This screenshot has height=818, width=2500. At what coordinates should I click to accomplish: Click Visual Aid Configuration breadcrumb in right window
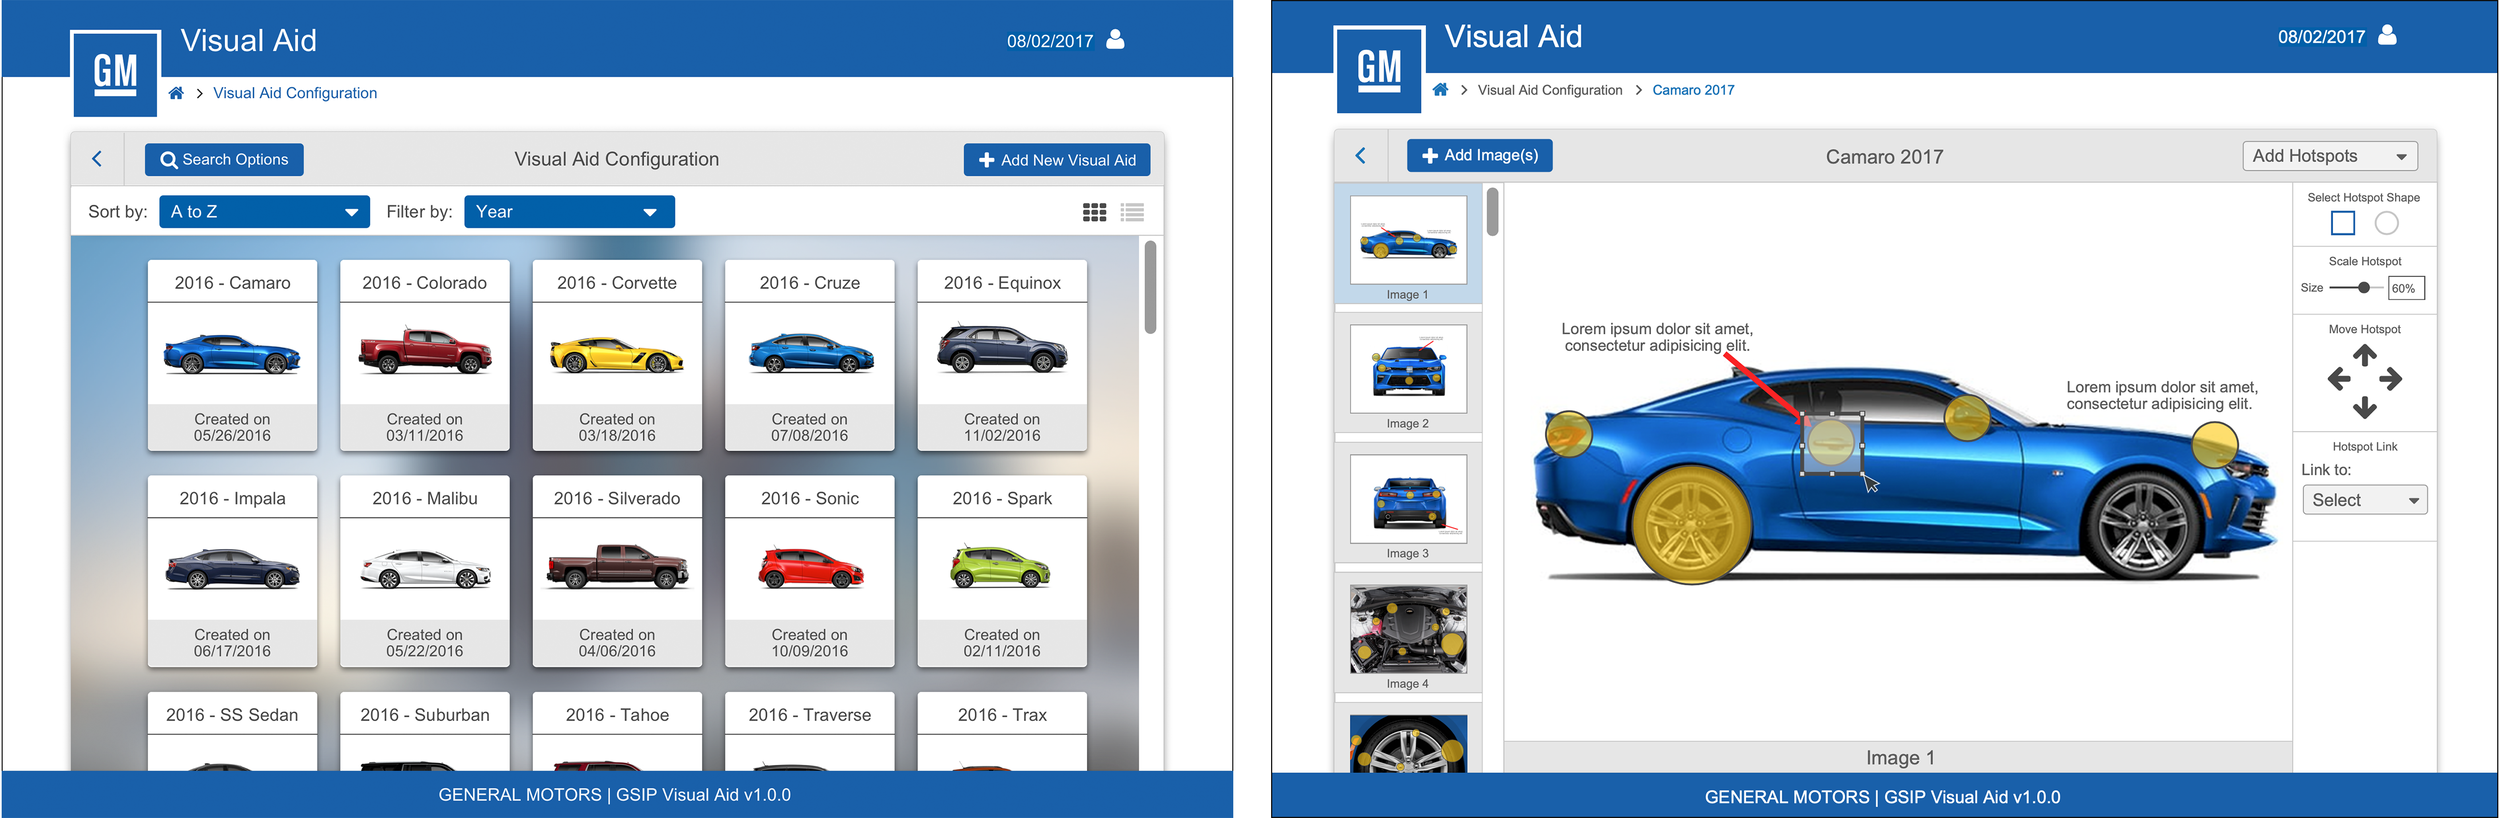tap(1550, 90)
